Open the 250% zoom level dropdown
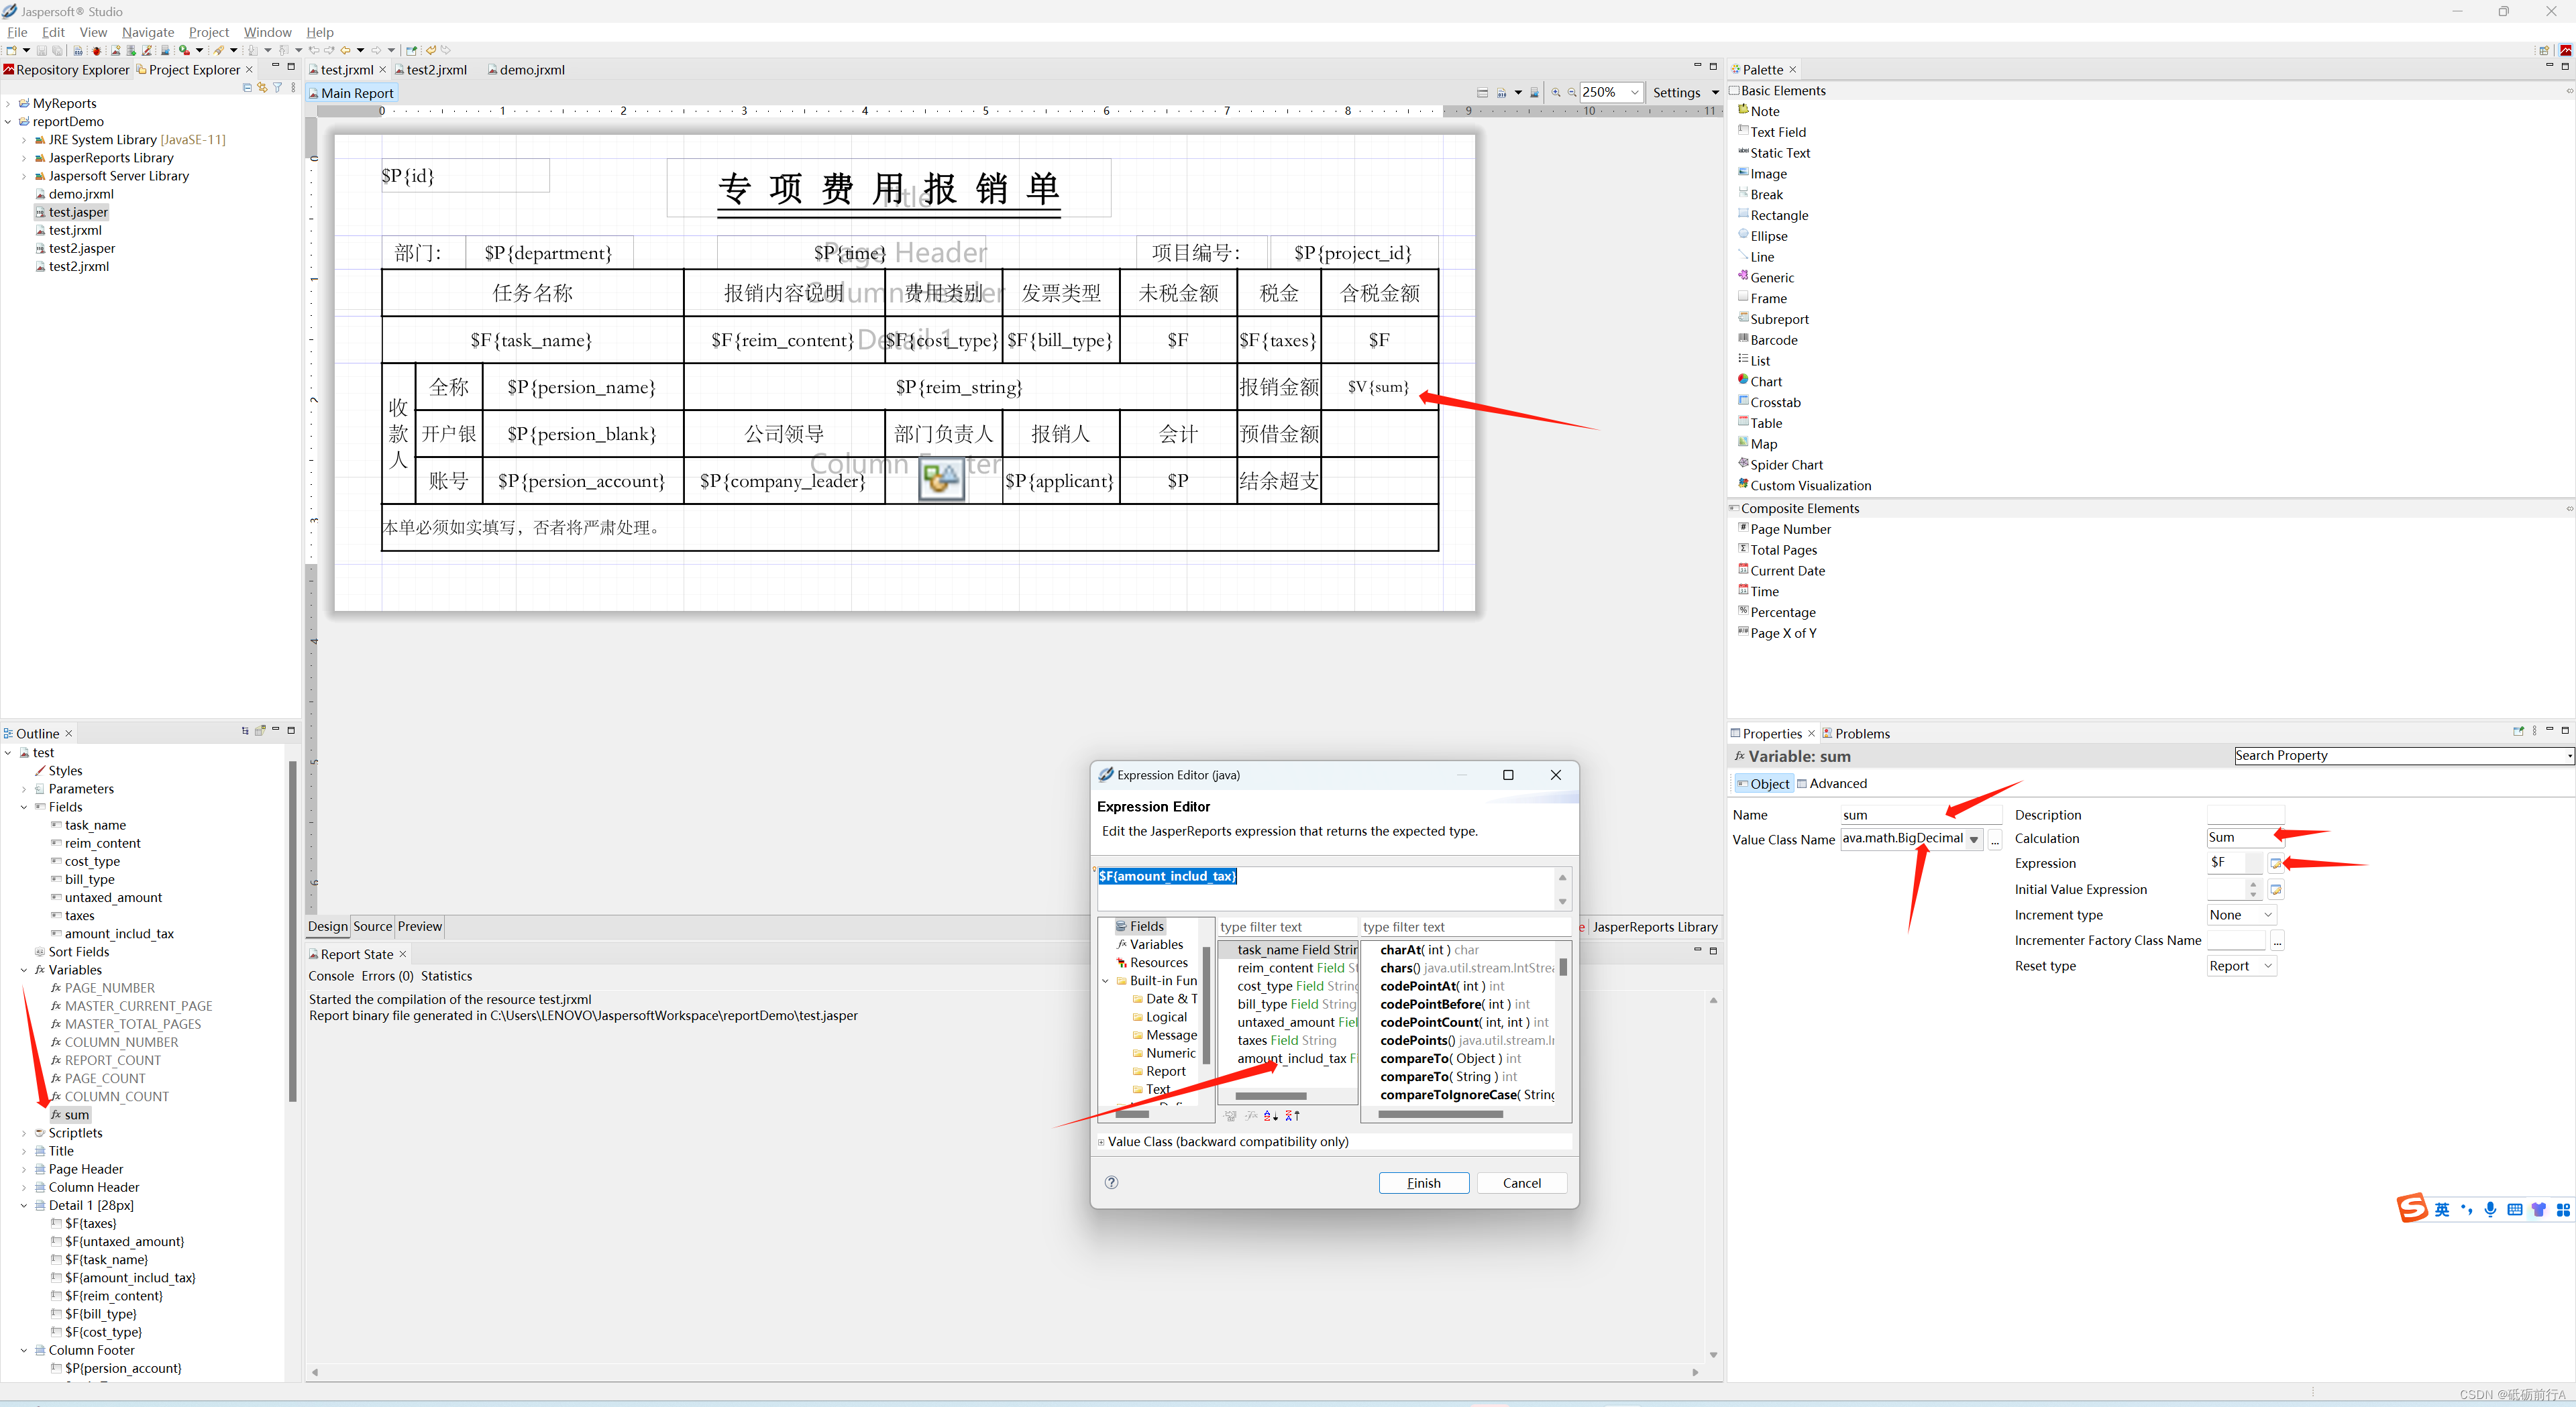 pos(1634,92)
